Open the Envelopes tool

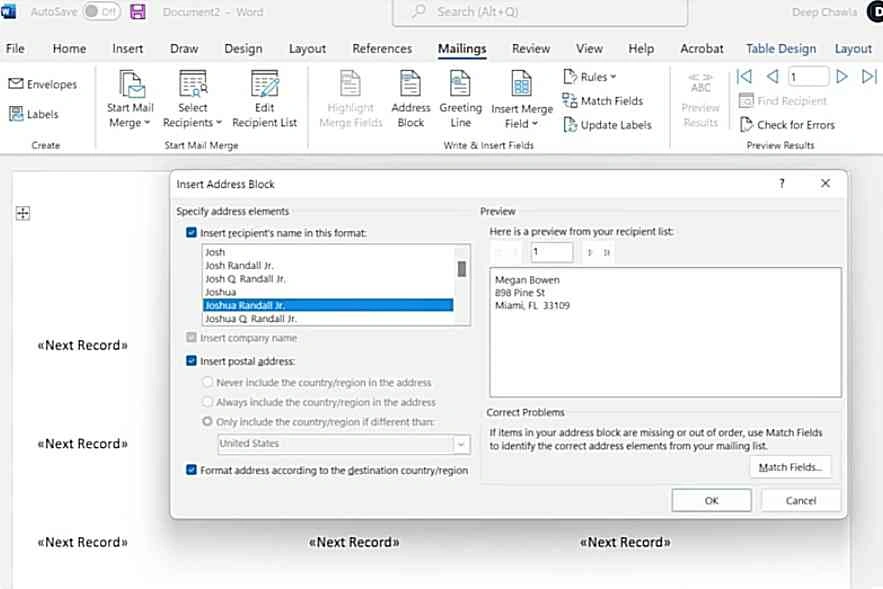pos(43,84)
